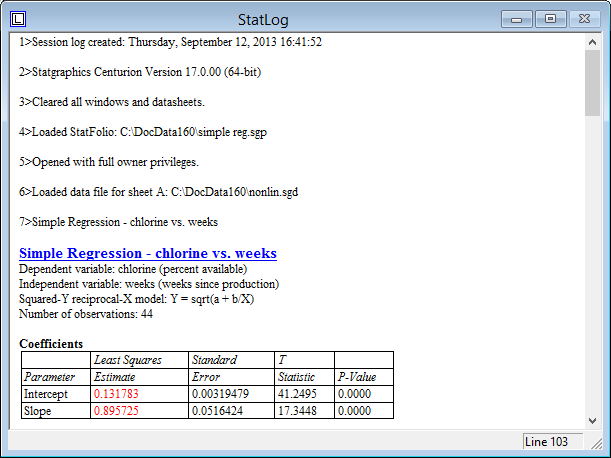611x458 pixels.
Task: Click the scroll up arrow
Action: 592,44
